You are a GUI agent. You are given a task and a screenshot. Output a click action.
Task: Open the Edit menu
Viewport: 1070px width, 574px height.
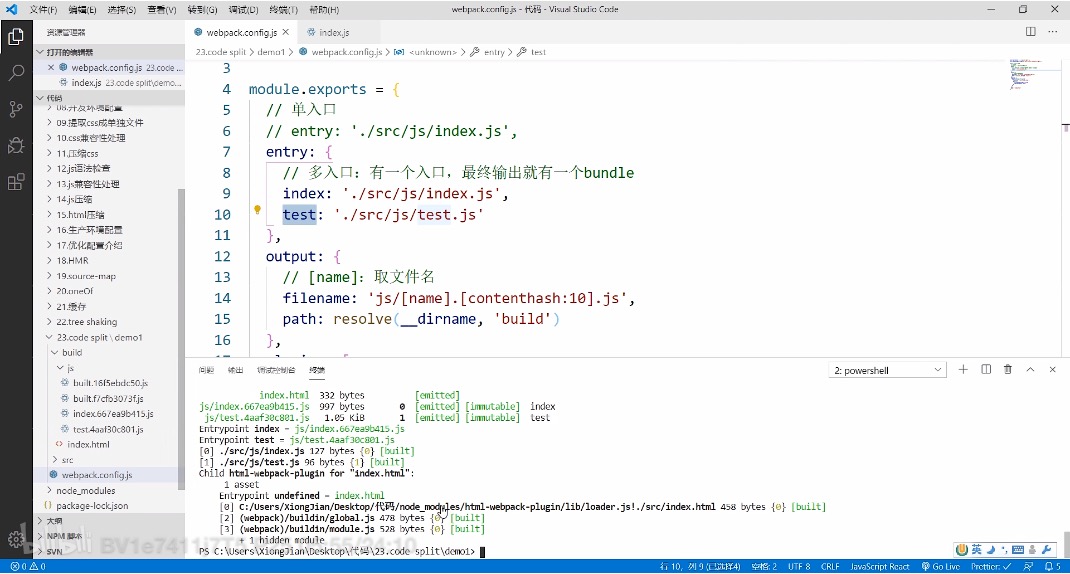(83, 10)
